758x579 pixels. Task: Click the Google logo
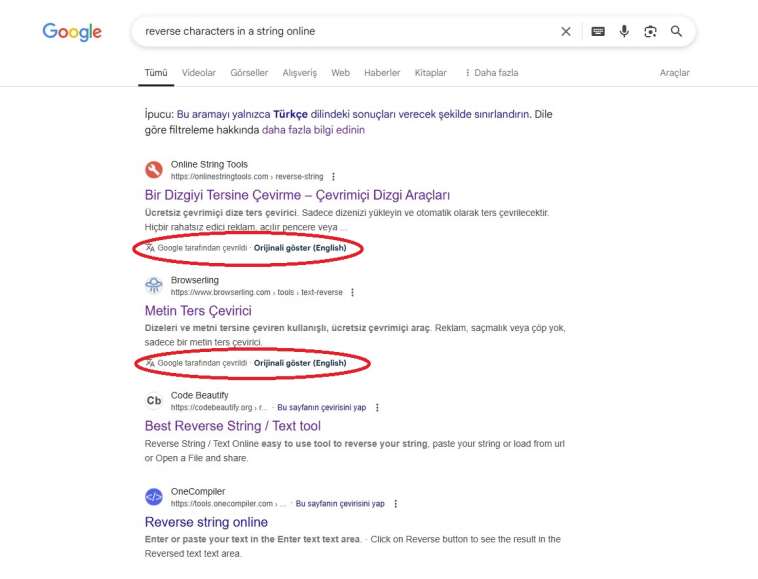[x=72, y=32]
